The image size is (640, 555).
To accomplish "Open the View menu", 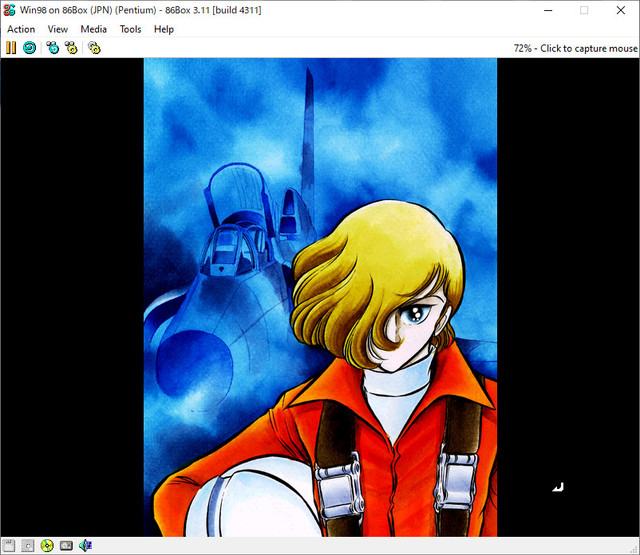I will click(x=58, y=29).
